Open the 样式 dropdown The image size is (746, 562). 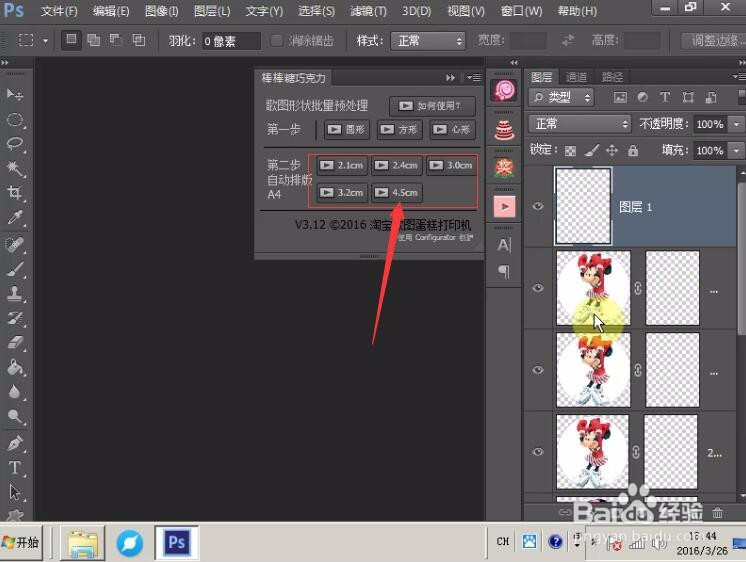(x=428, y=41)
